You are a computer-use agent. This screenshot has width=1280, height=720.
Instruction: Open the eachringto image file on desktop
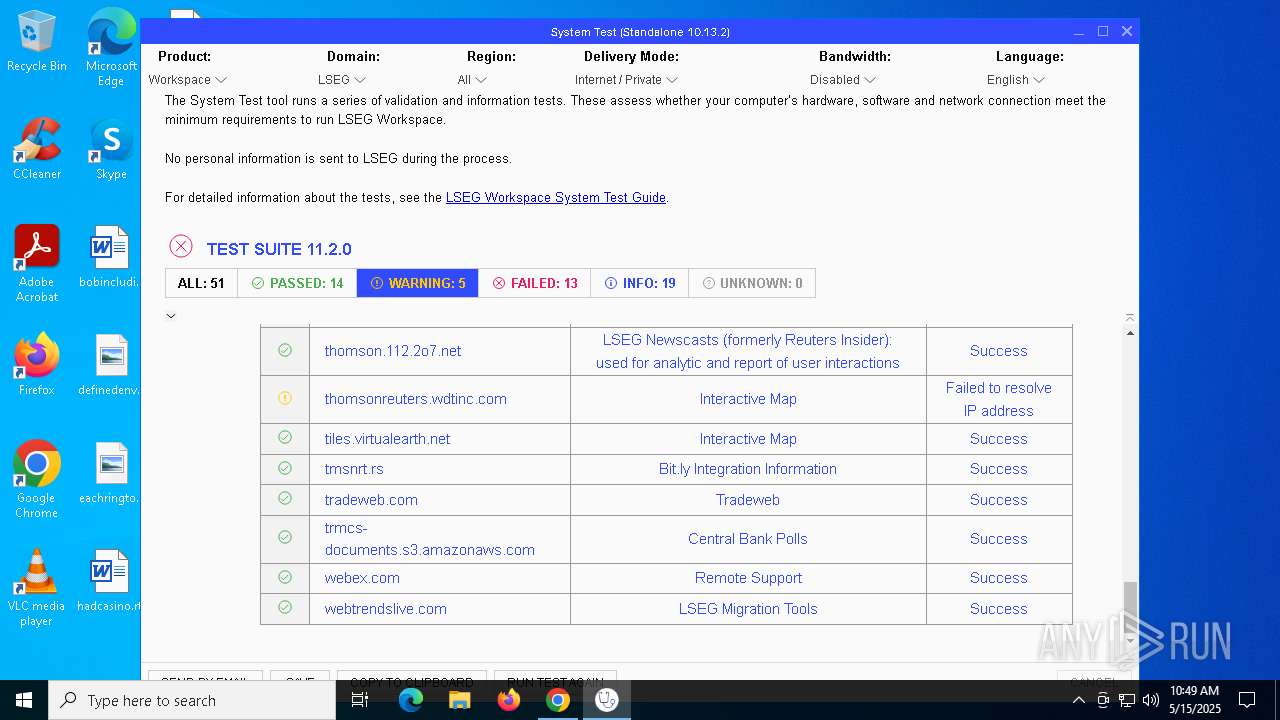click(110, 473)
